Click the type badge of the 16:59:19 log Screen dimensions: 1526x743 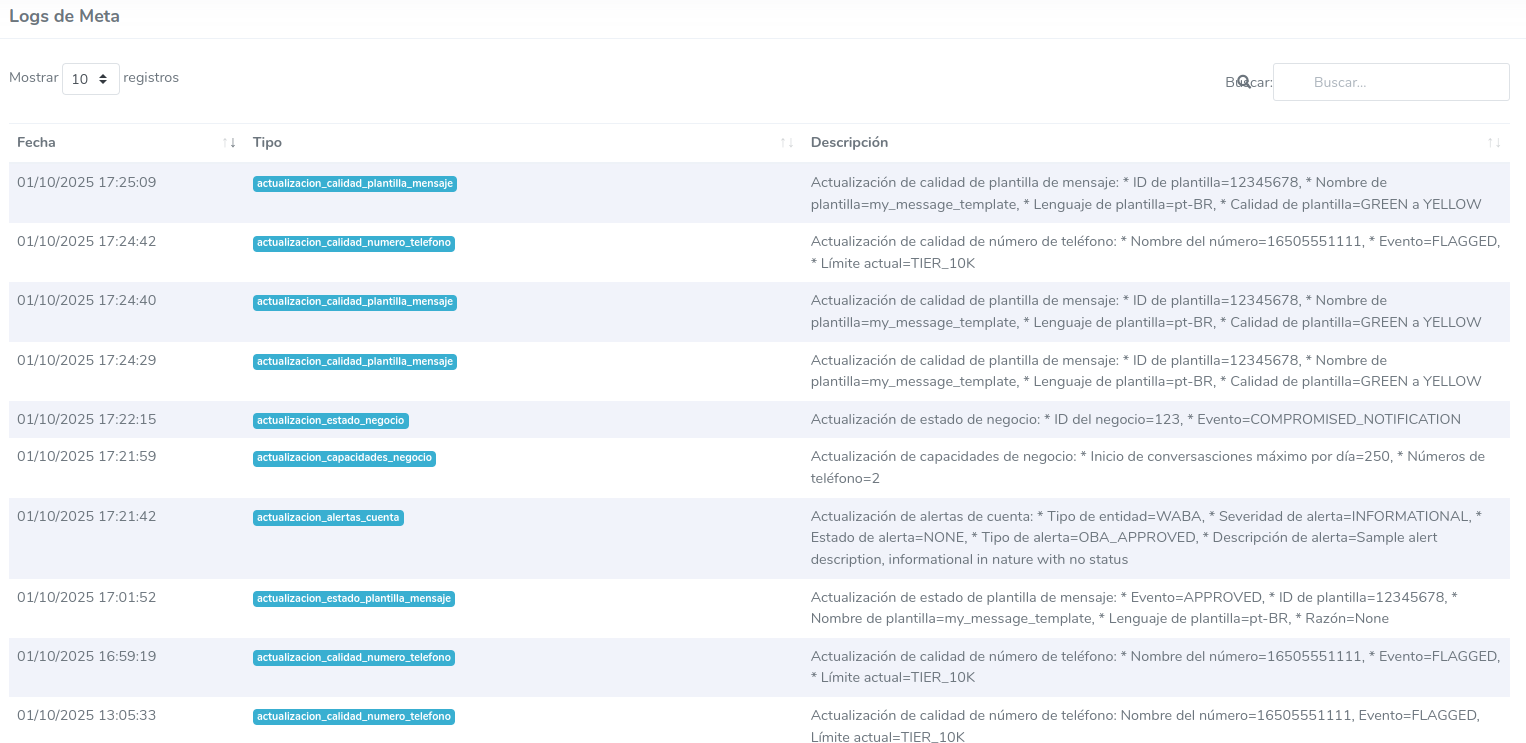pyautogui.click(x=353, y=658)
